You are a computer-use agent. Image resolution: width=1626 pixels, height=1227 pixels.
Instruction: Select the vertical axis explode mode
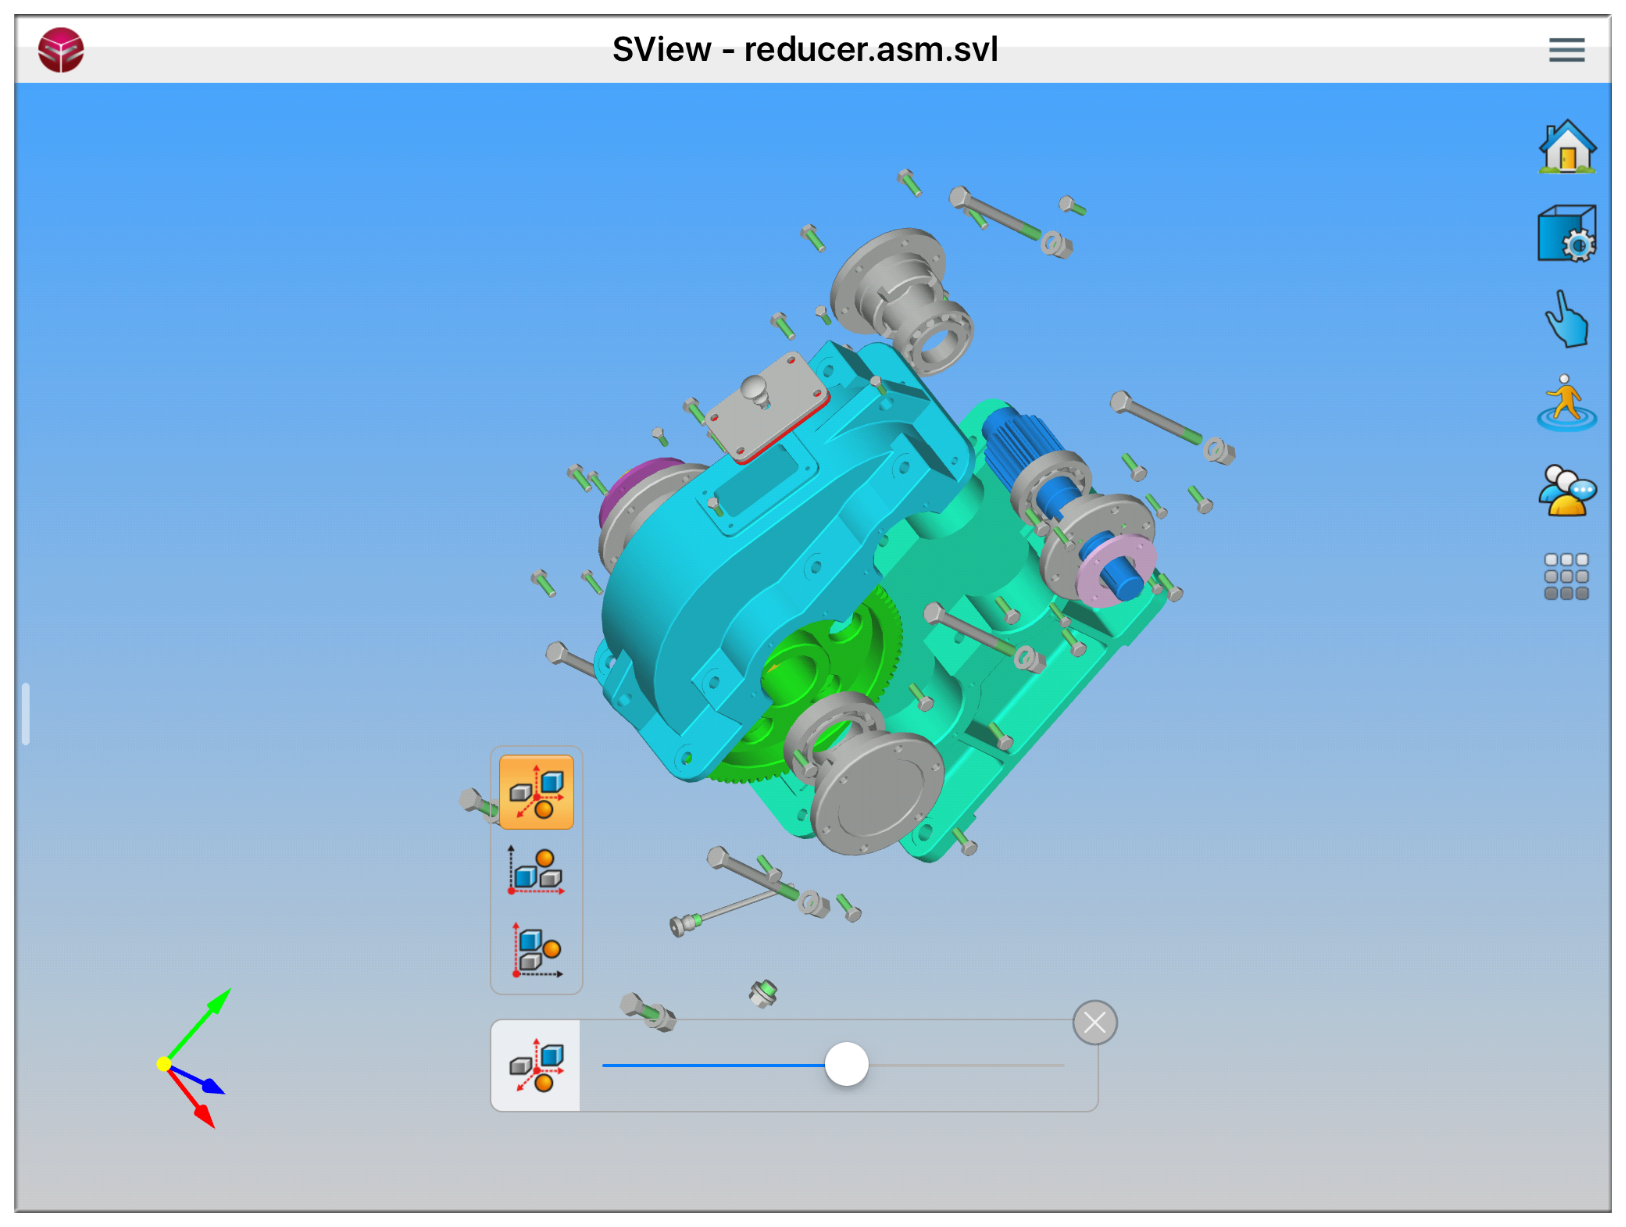(536, 950)
